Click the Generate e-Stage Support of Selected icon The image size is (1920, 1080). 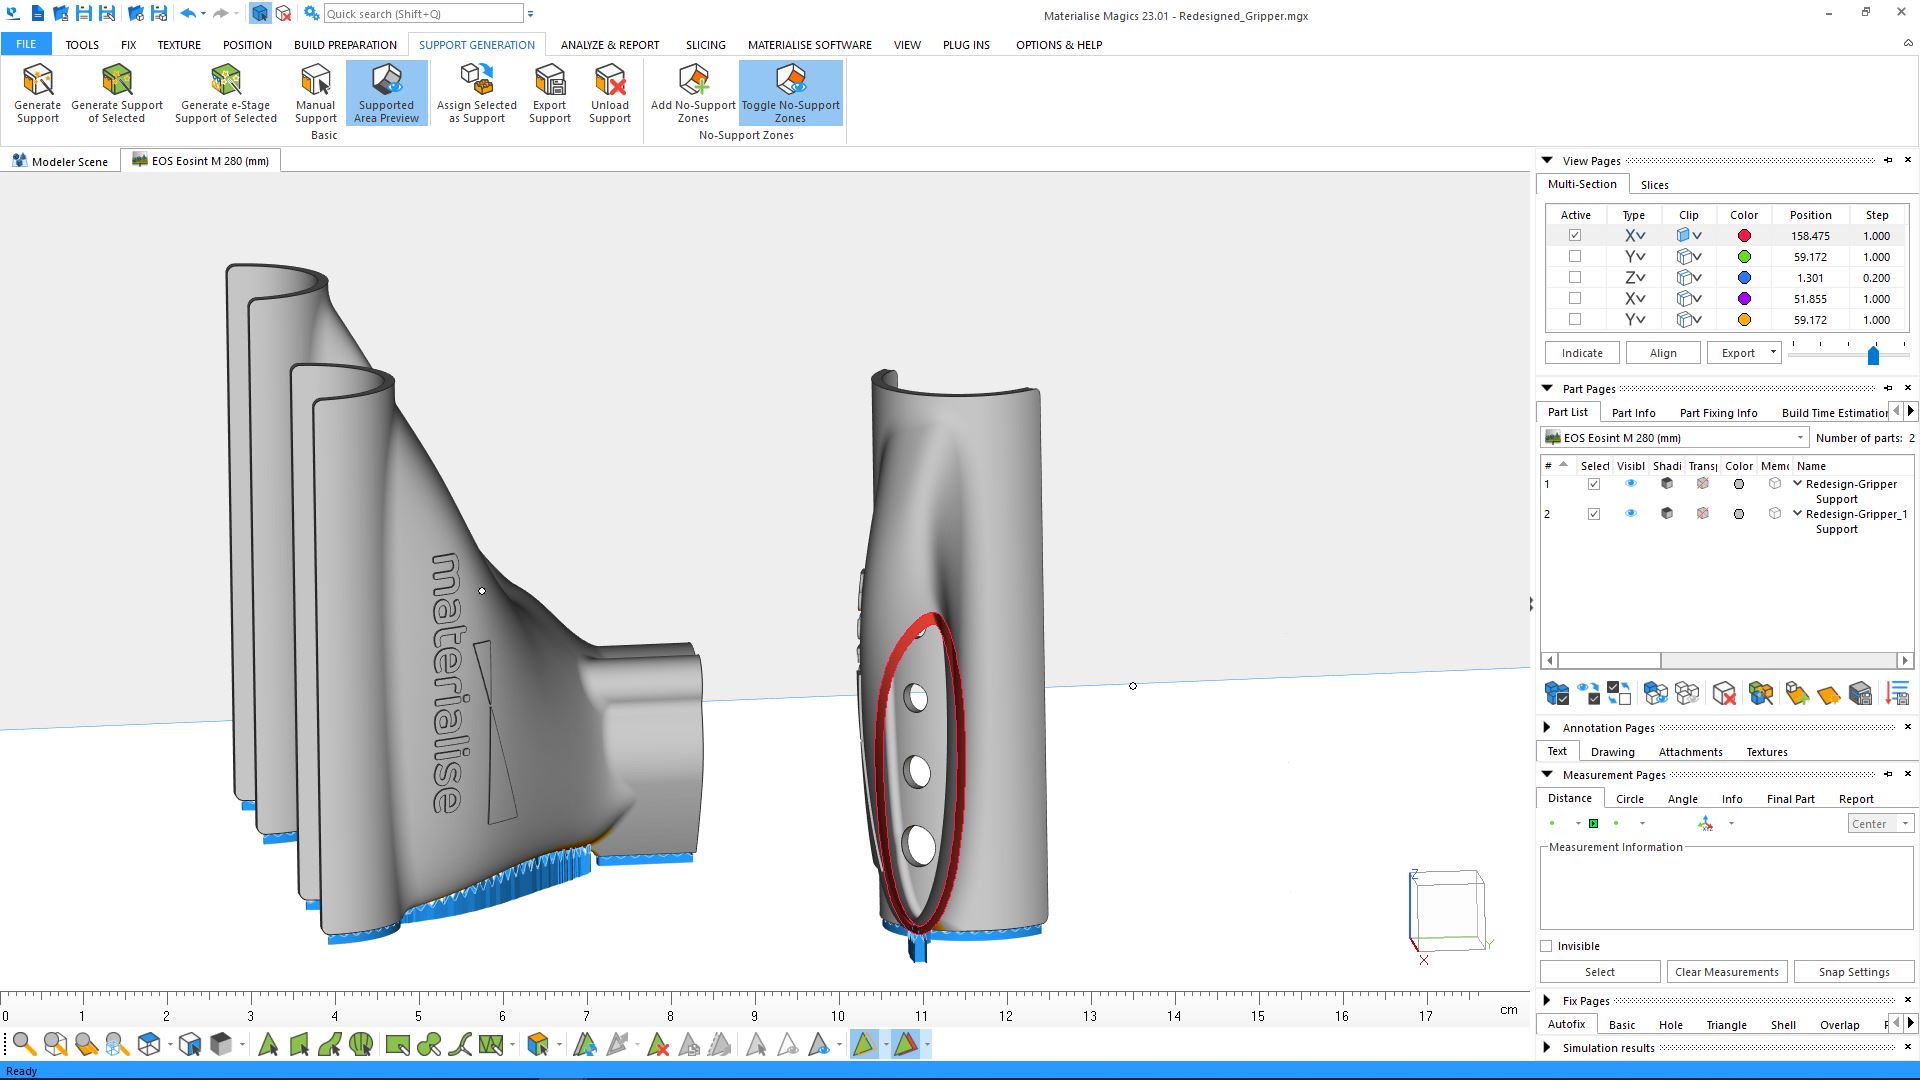[225, 93]
